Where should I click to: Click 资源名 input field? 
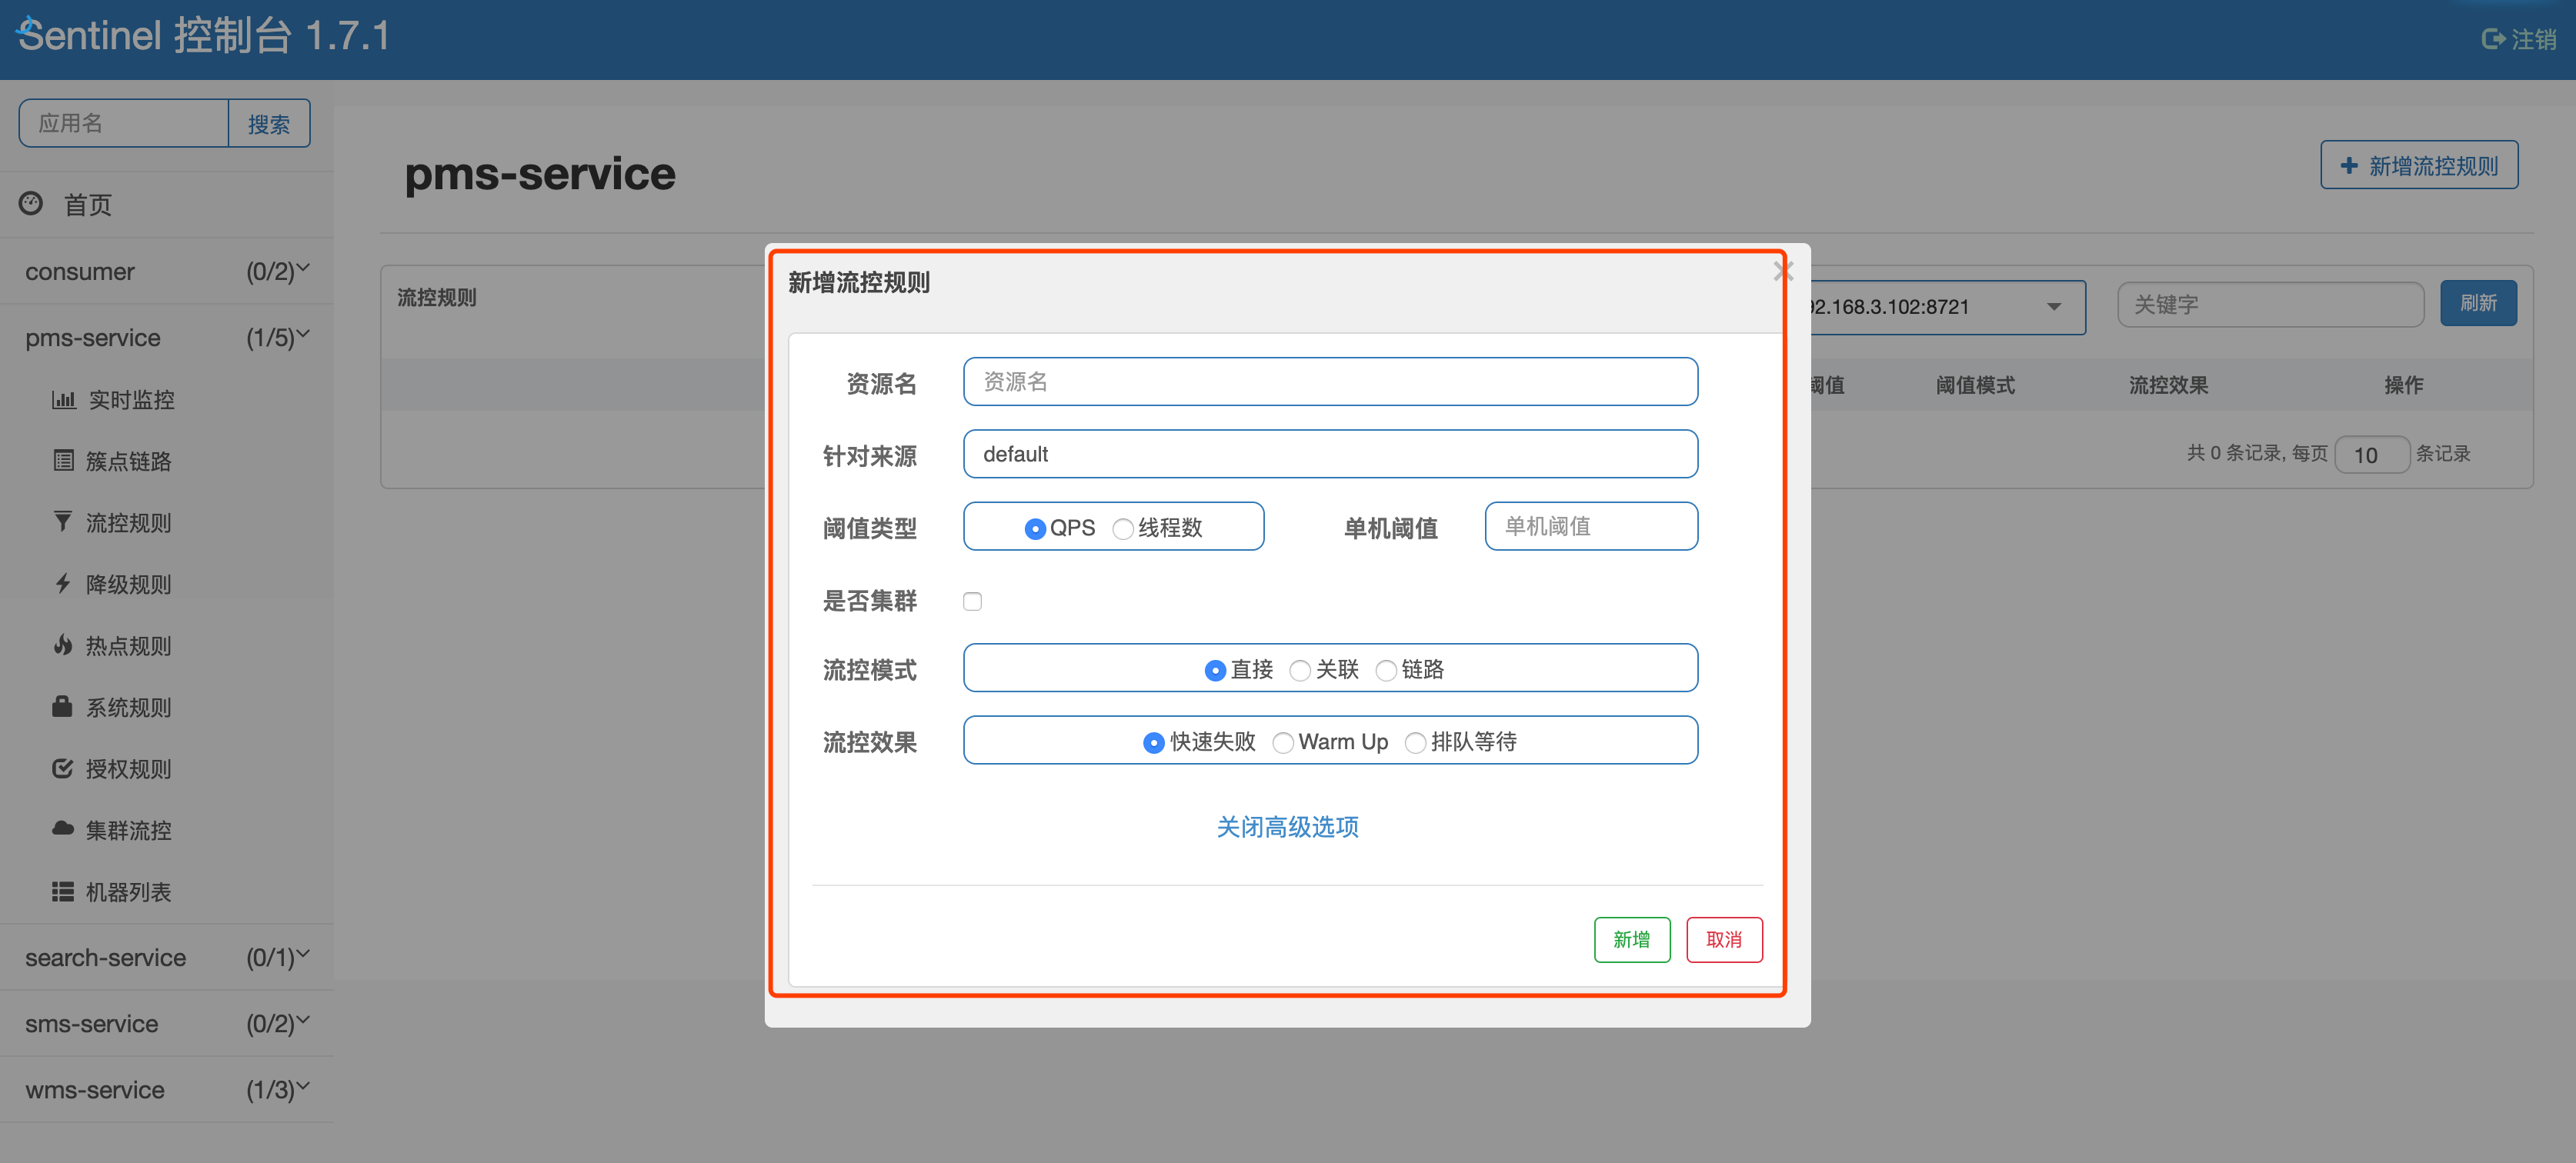pos(1329,381)
